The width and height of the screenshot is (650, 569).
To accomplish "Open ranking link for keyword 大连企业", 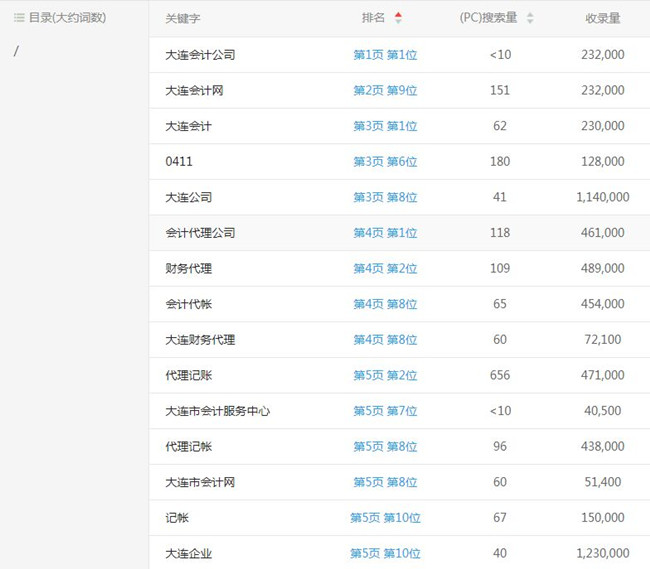I will tap(385, 554).
